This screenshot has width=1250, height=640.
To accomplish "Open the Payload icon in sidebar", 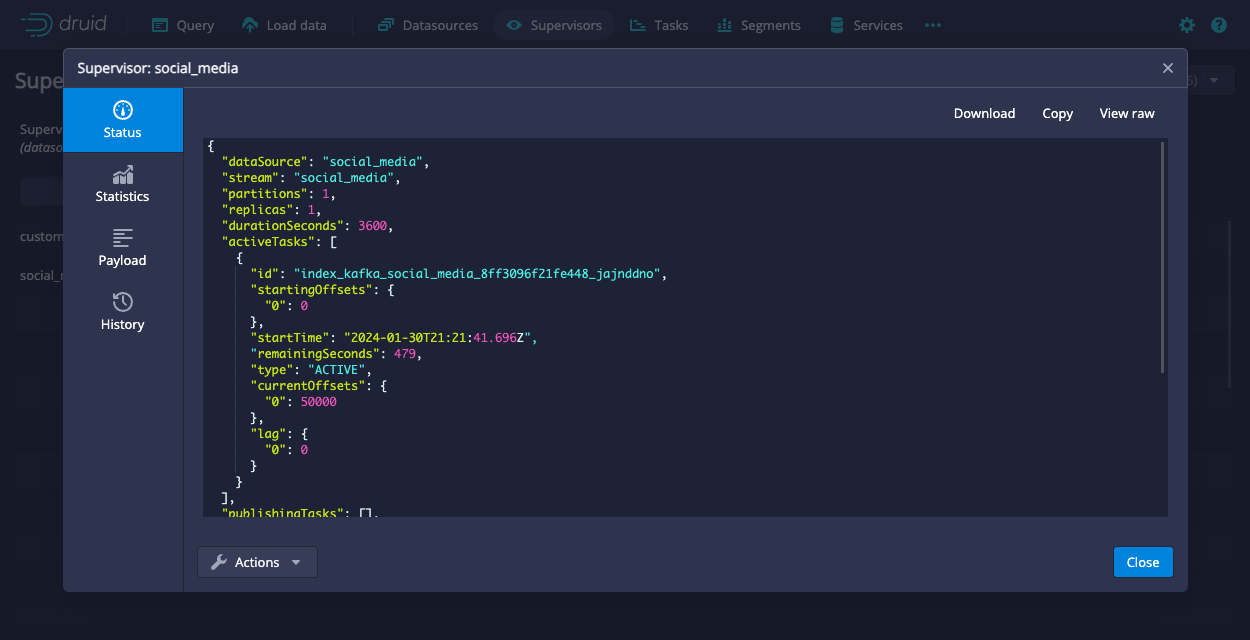I will (x=123, y=239).
